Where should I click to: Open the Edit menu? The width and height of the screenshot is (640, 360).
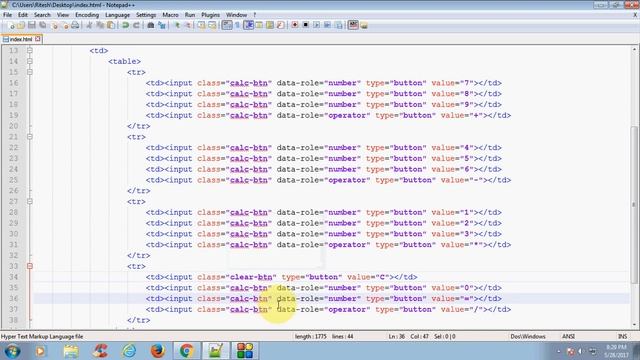coord(22,15)
